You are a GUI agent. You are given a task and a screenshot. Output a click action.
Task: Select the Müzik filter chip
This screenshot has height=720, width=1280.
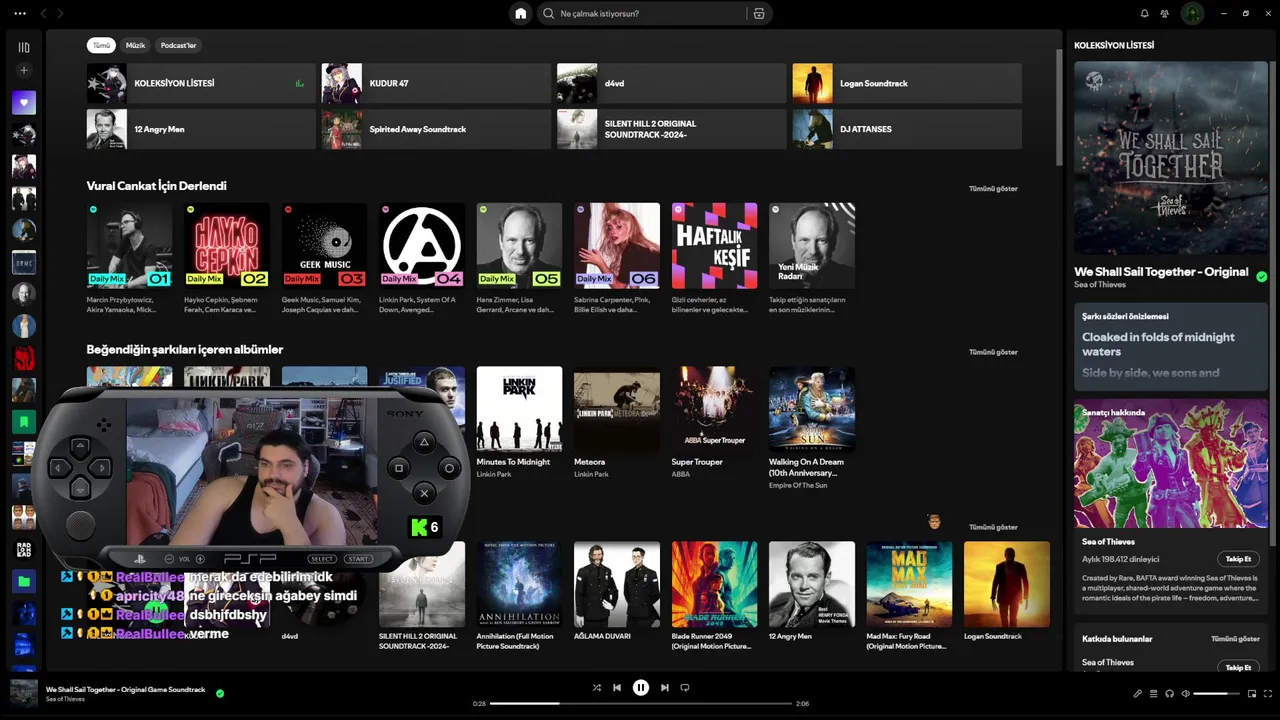(135, 45)
